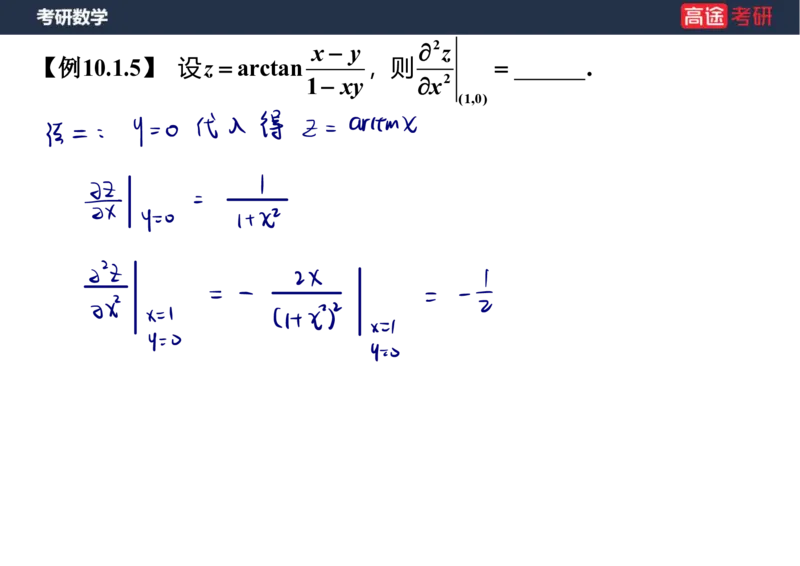Click the blank black area below the formulas

coord(400,460)
